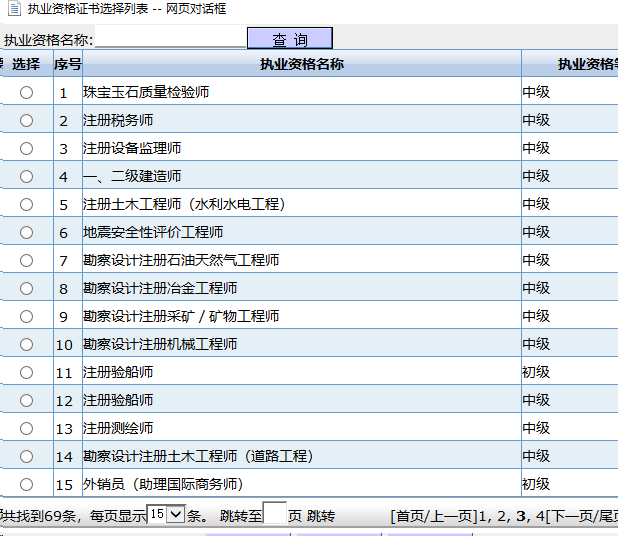Click the document icon in the dialog title

[x=15, y=8]
